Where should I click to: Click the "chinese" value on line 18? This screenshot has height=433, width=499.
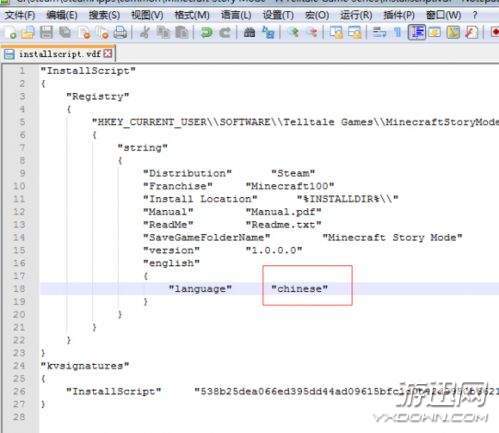300,289
